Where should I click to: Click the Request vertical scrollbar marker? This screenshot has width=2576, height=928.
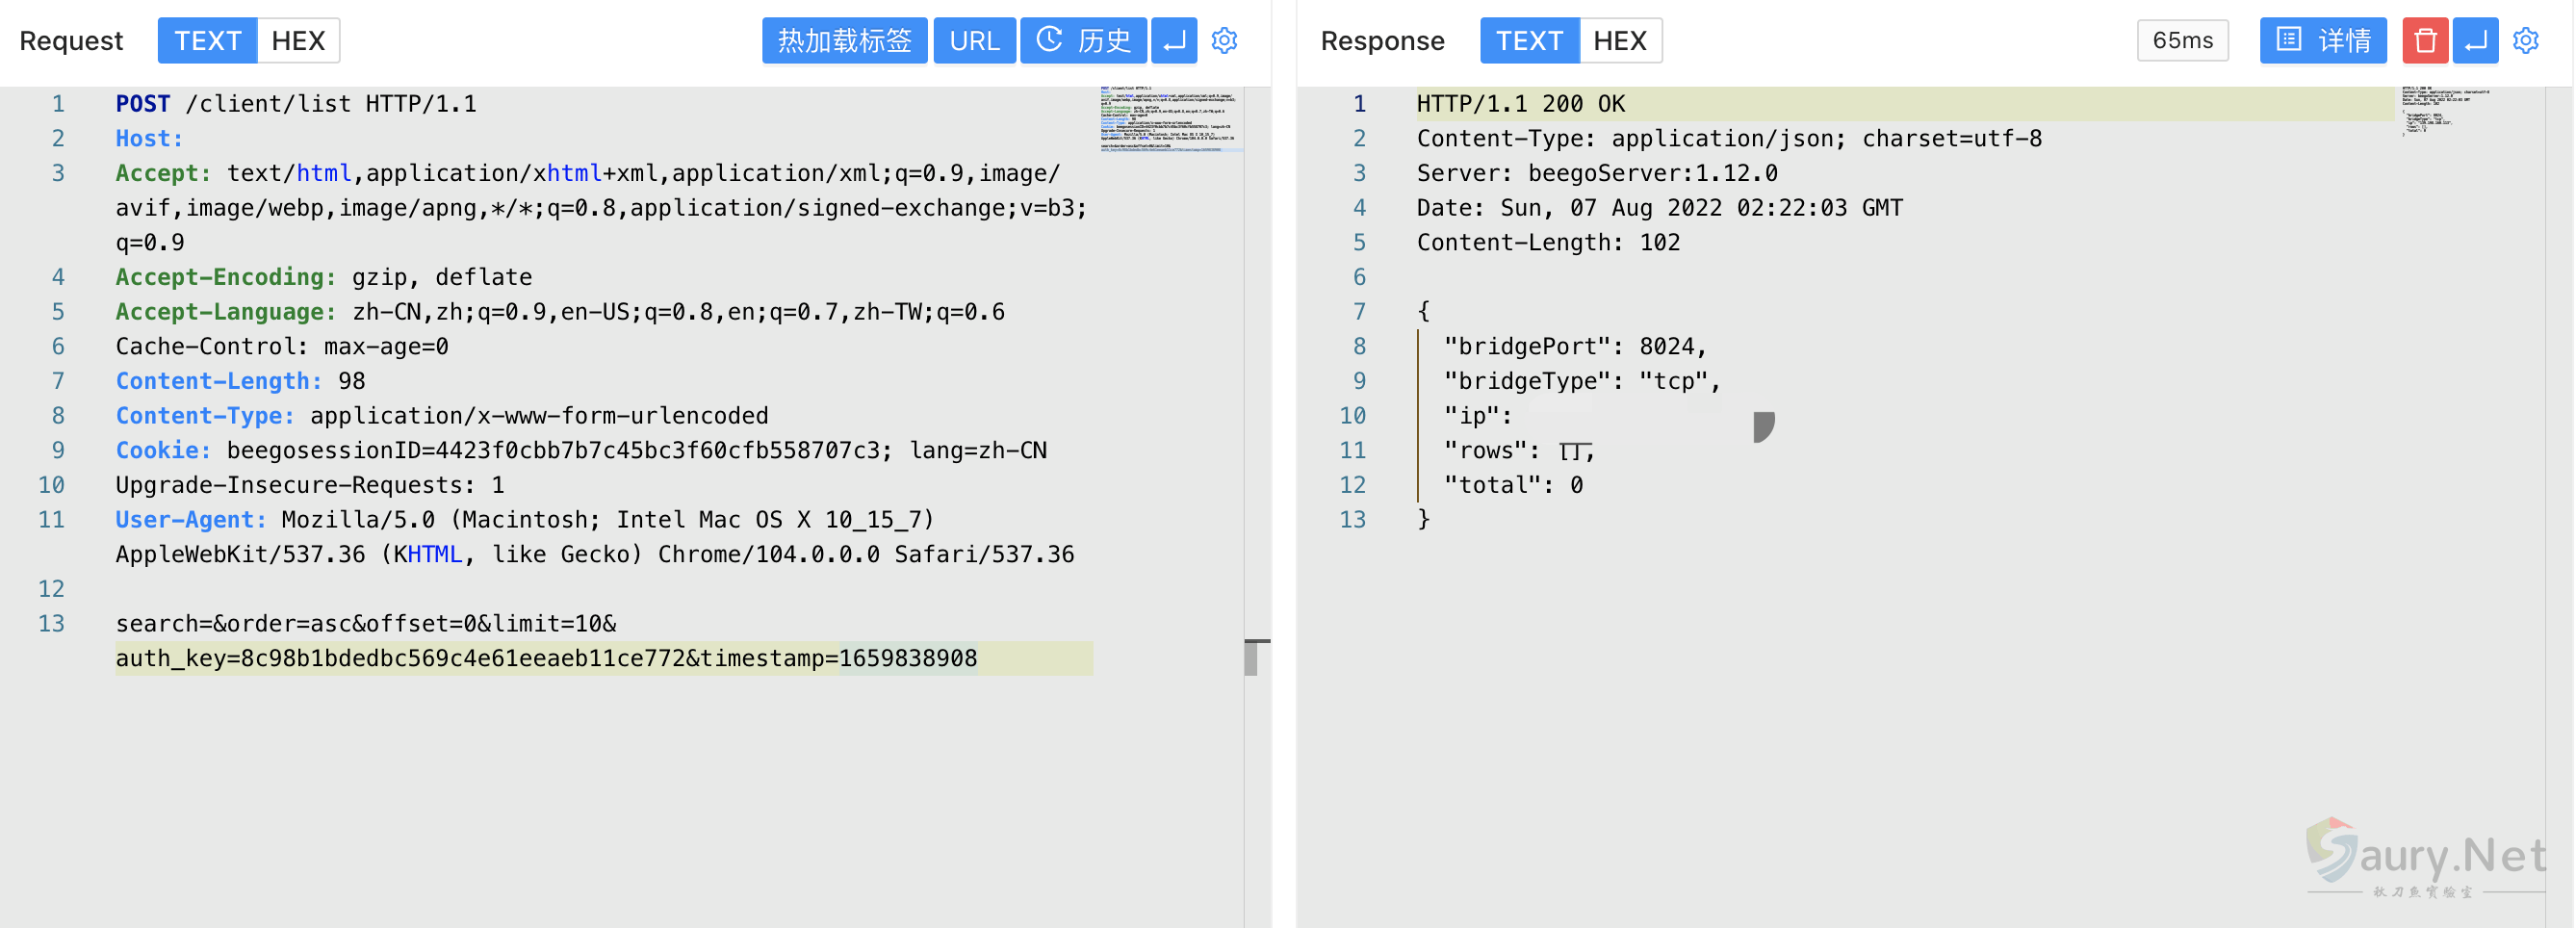(x=1252, y=657)
